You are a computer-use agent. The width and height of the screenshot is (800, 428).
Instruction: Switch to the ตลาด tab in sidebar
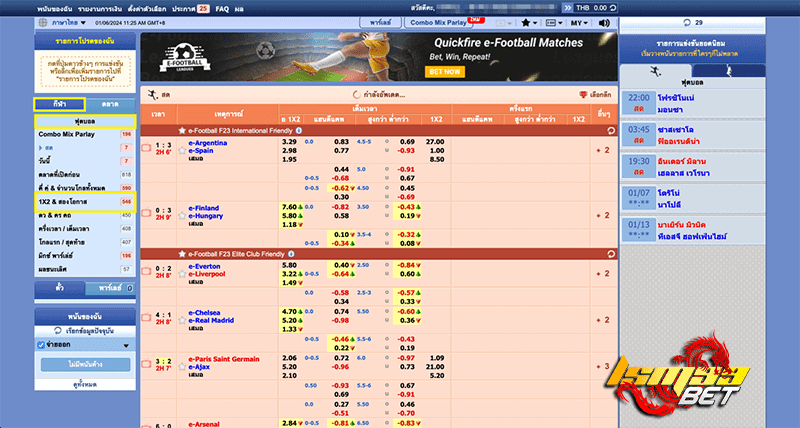tap(110, 104)
